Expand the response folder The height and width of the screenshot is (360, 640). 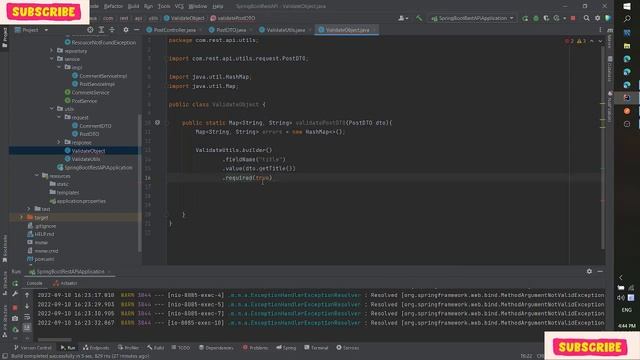coord(59,142)
